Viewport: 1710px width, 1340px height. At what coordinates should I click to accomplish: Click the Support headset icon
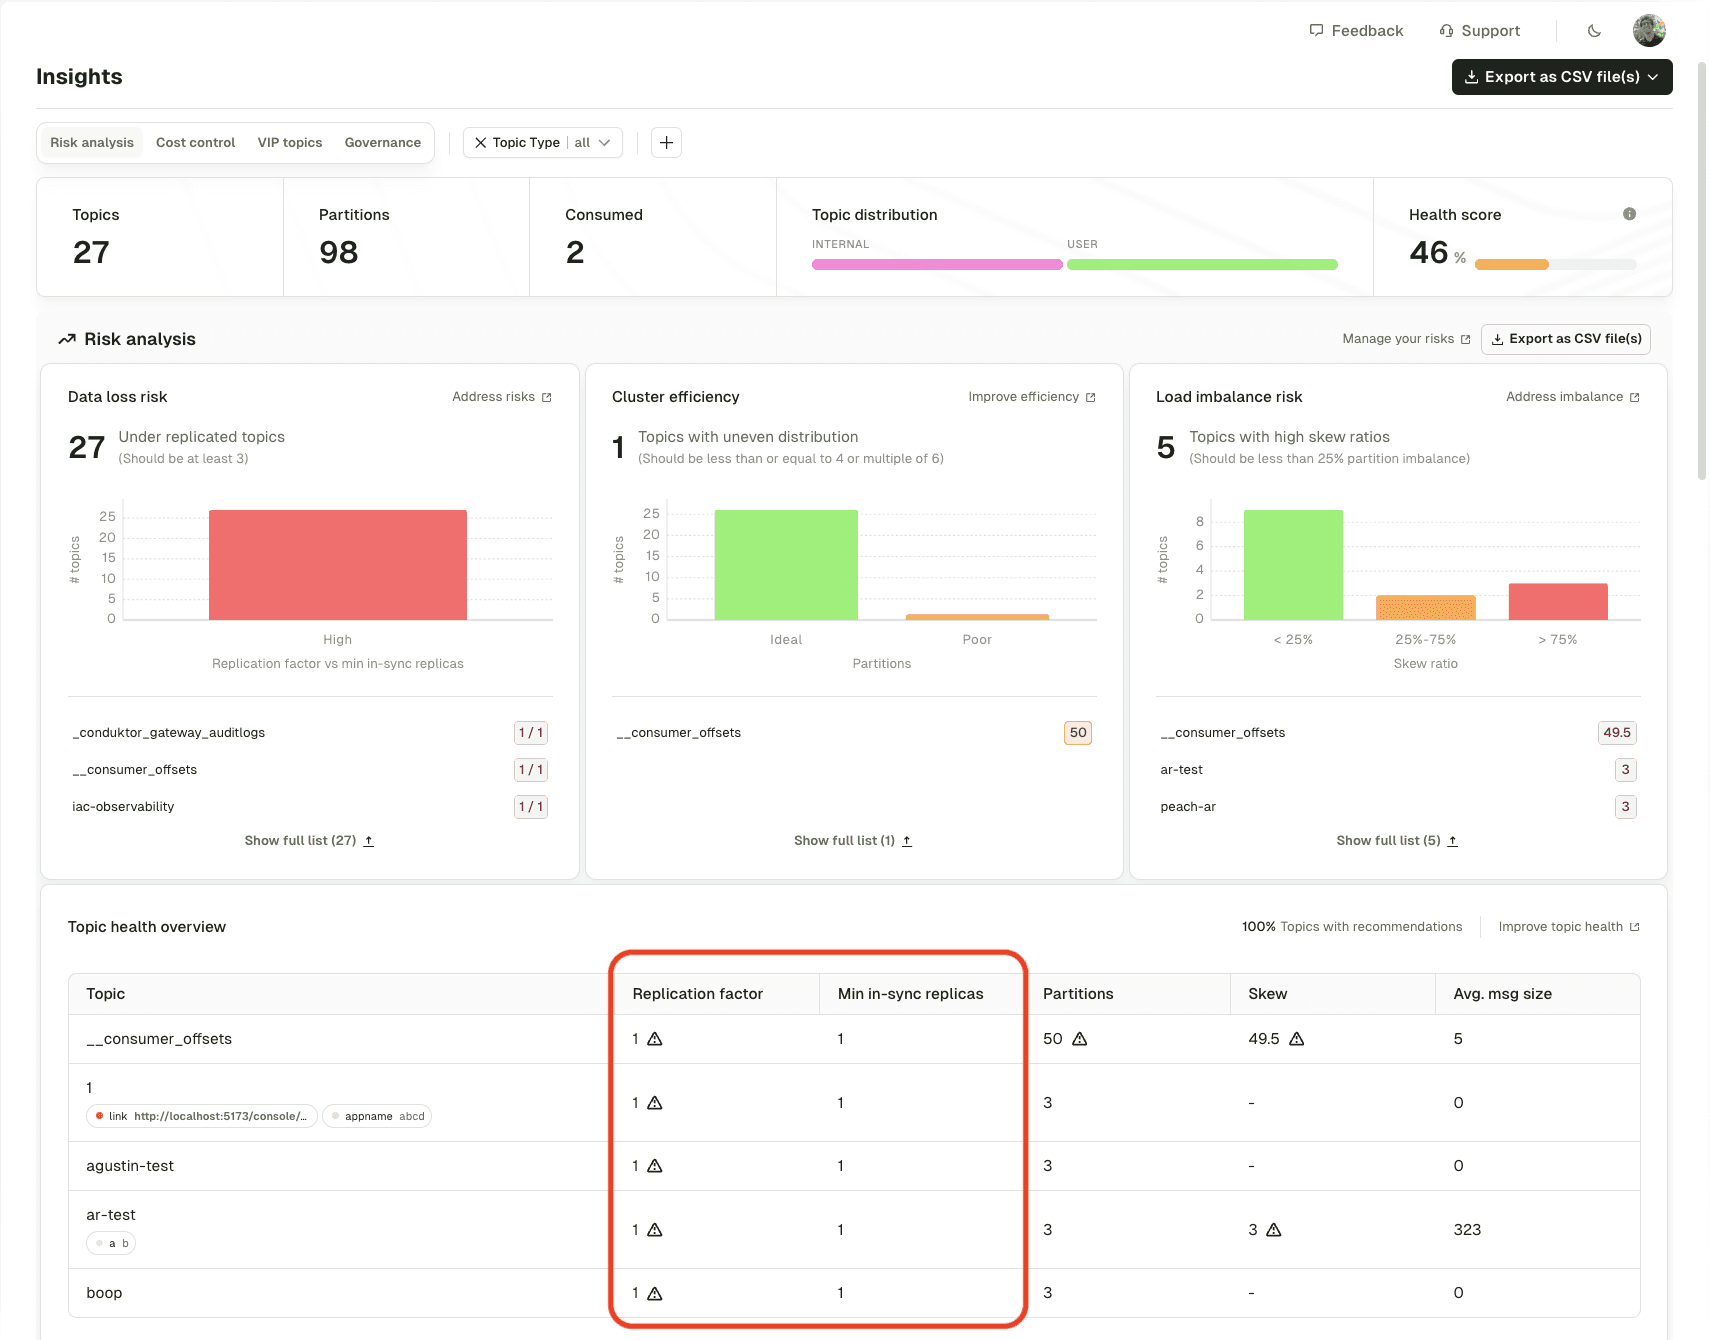[1447, 30]
